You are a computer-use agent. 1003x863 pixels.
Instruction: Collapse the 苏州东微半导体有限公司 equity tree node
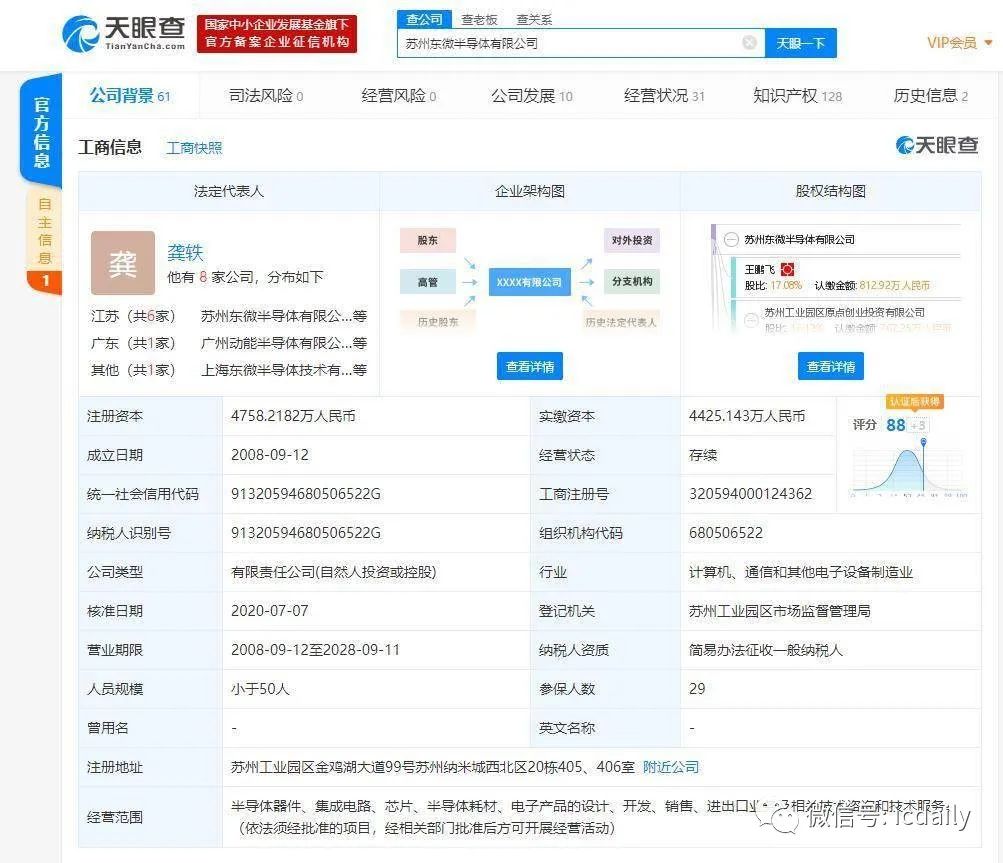click(x=731, y=240)
